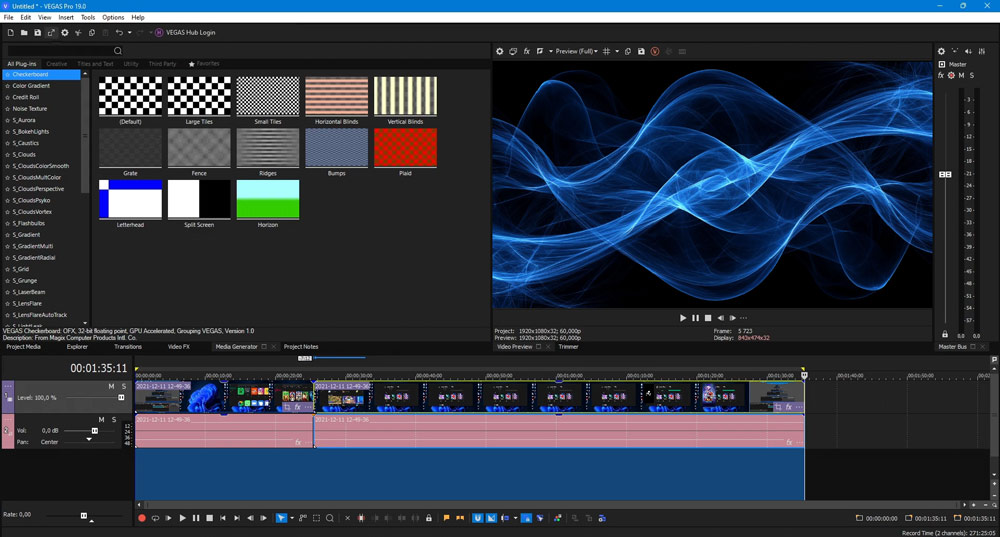This screenshot has height=537, width=1000.
Task: Switch to the Transitions tab
Action: coord(128,347)
